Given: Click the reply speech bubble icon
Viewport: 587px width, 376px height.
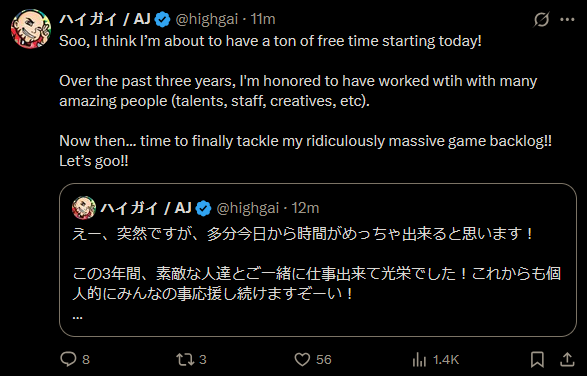Looking at the screenshot, I should [x=68, y=359].
